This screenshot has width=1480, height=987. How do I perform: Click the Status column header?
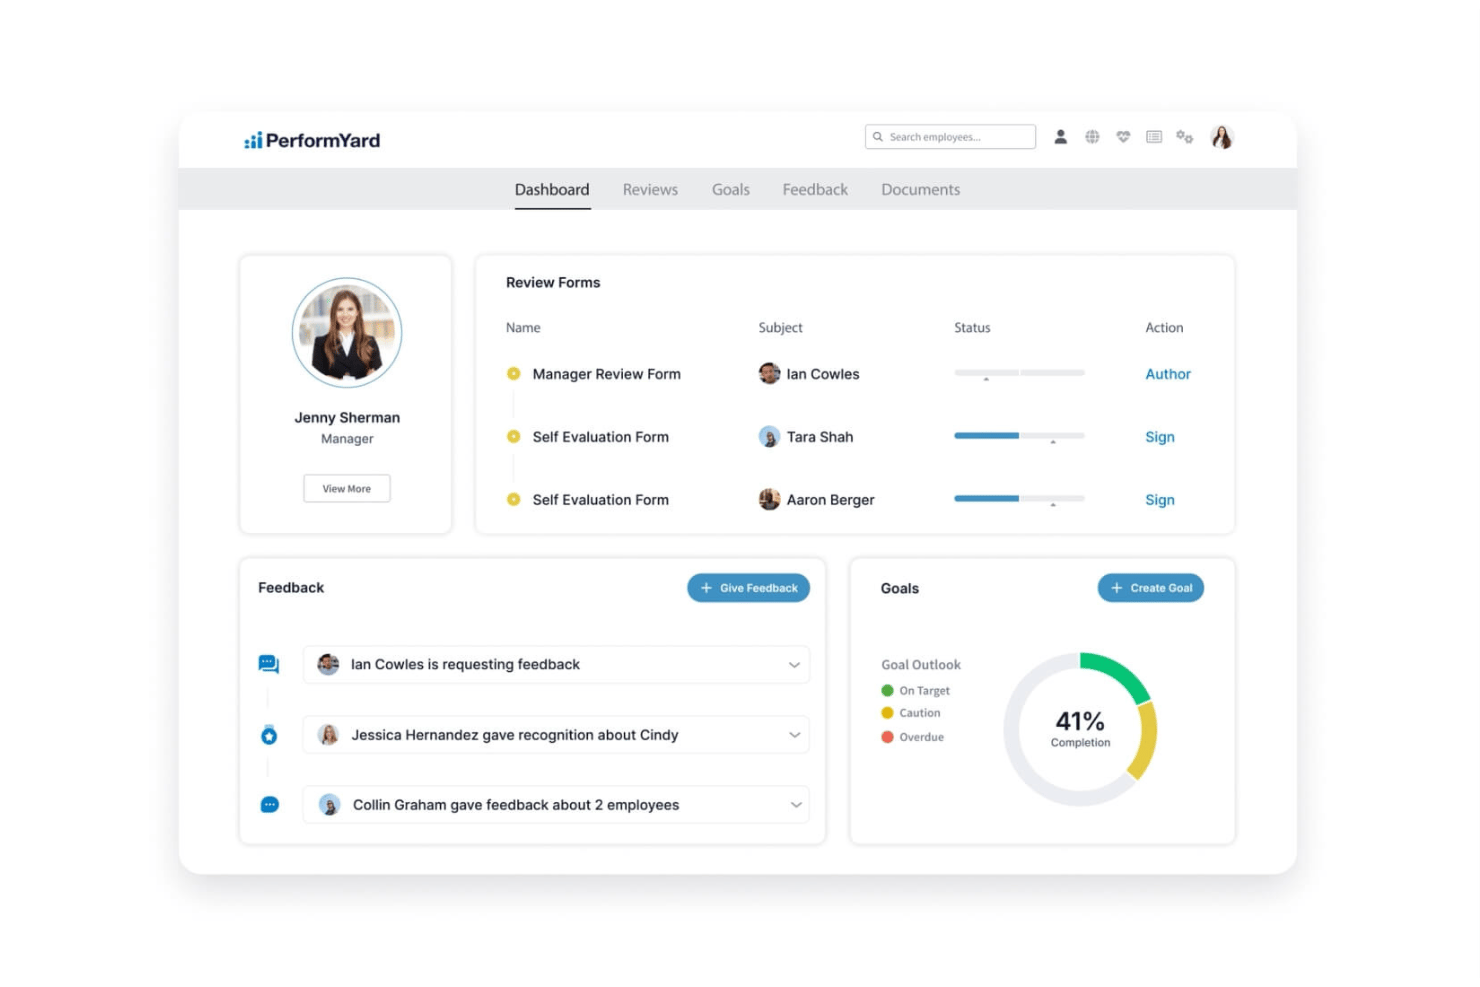(972, 328)
